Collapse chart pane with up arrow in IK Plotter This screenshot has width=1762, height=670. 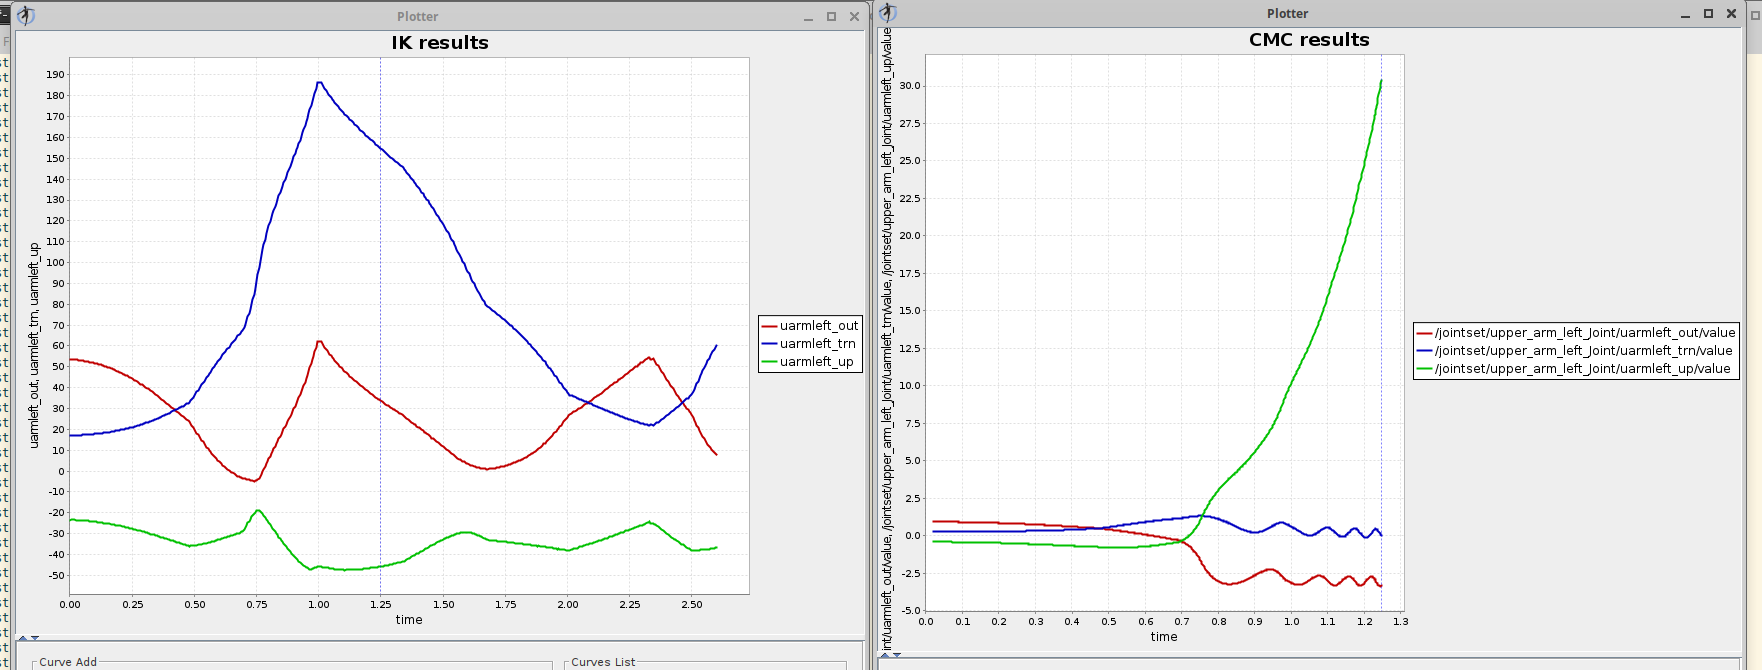coord(23,637)
